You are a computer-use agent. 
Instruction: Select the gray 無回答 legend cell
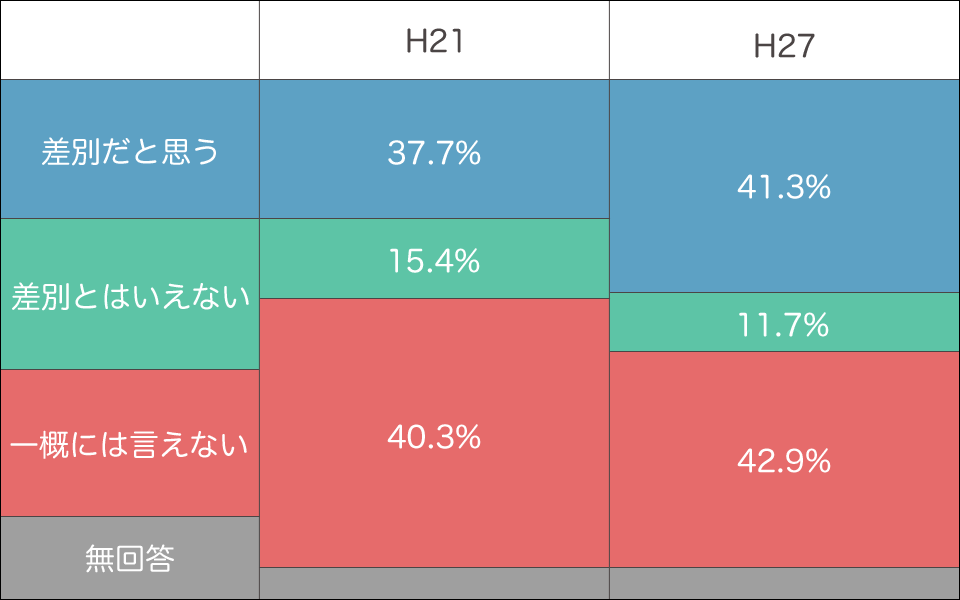pyautogui.click(x=130, y=558)
